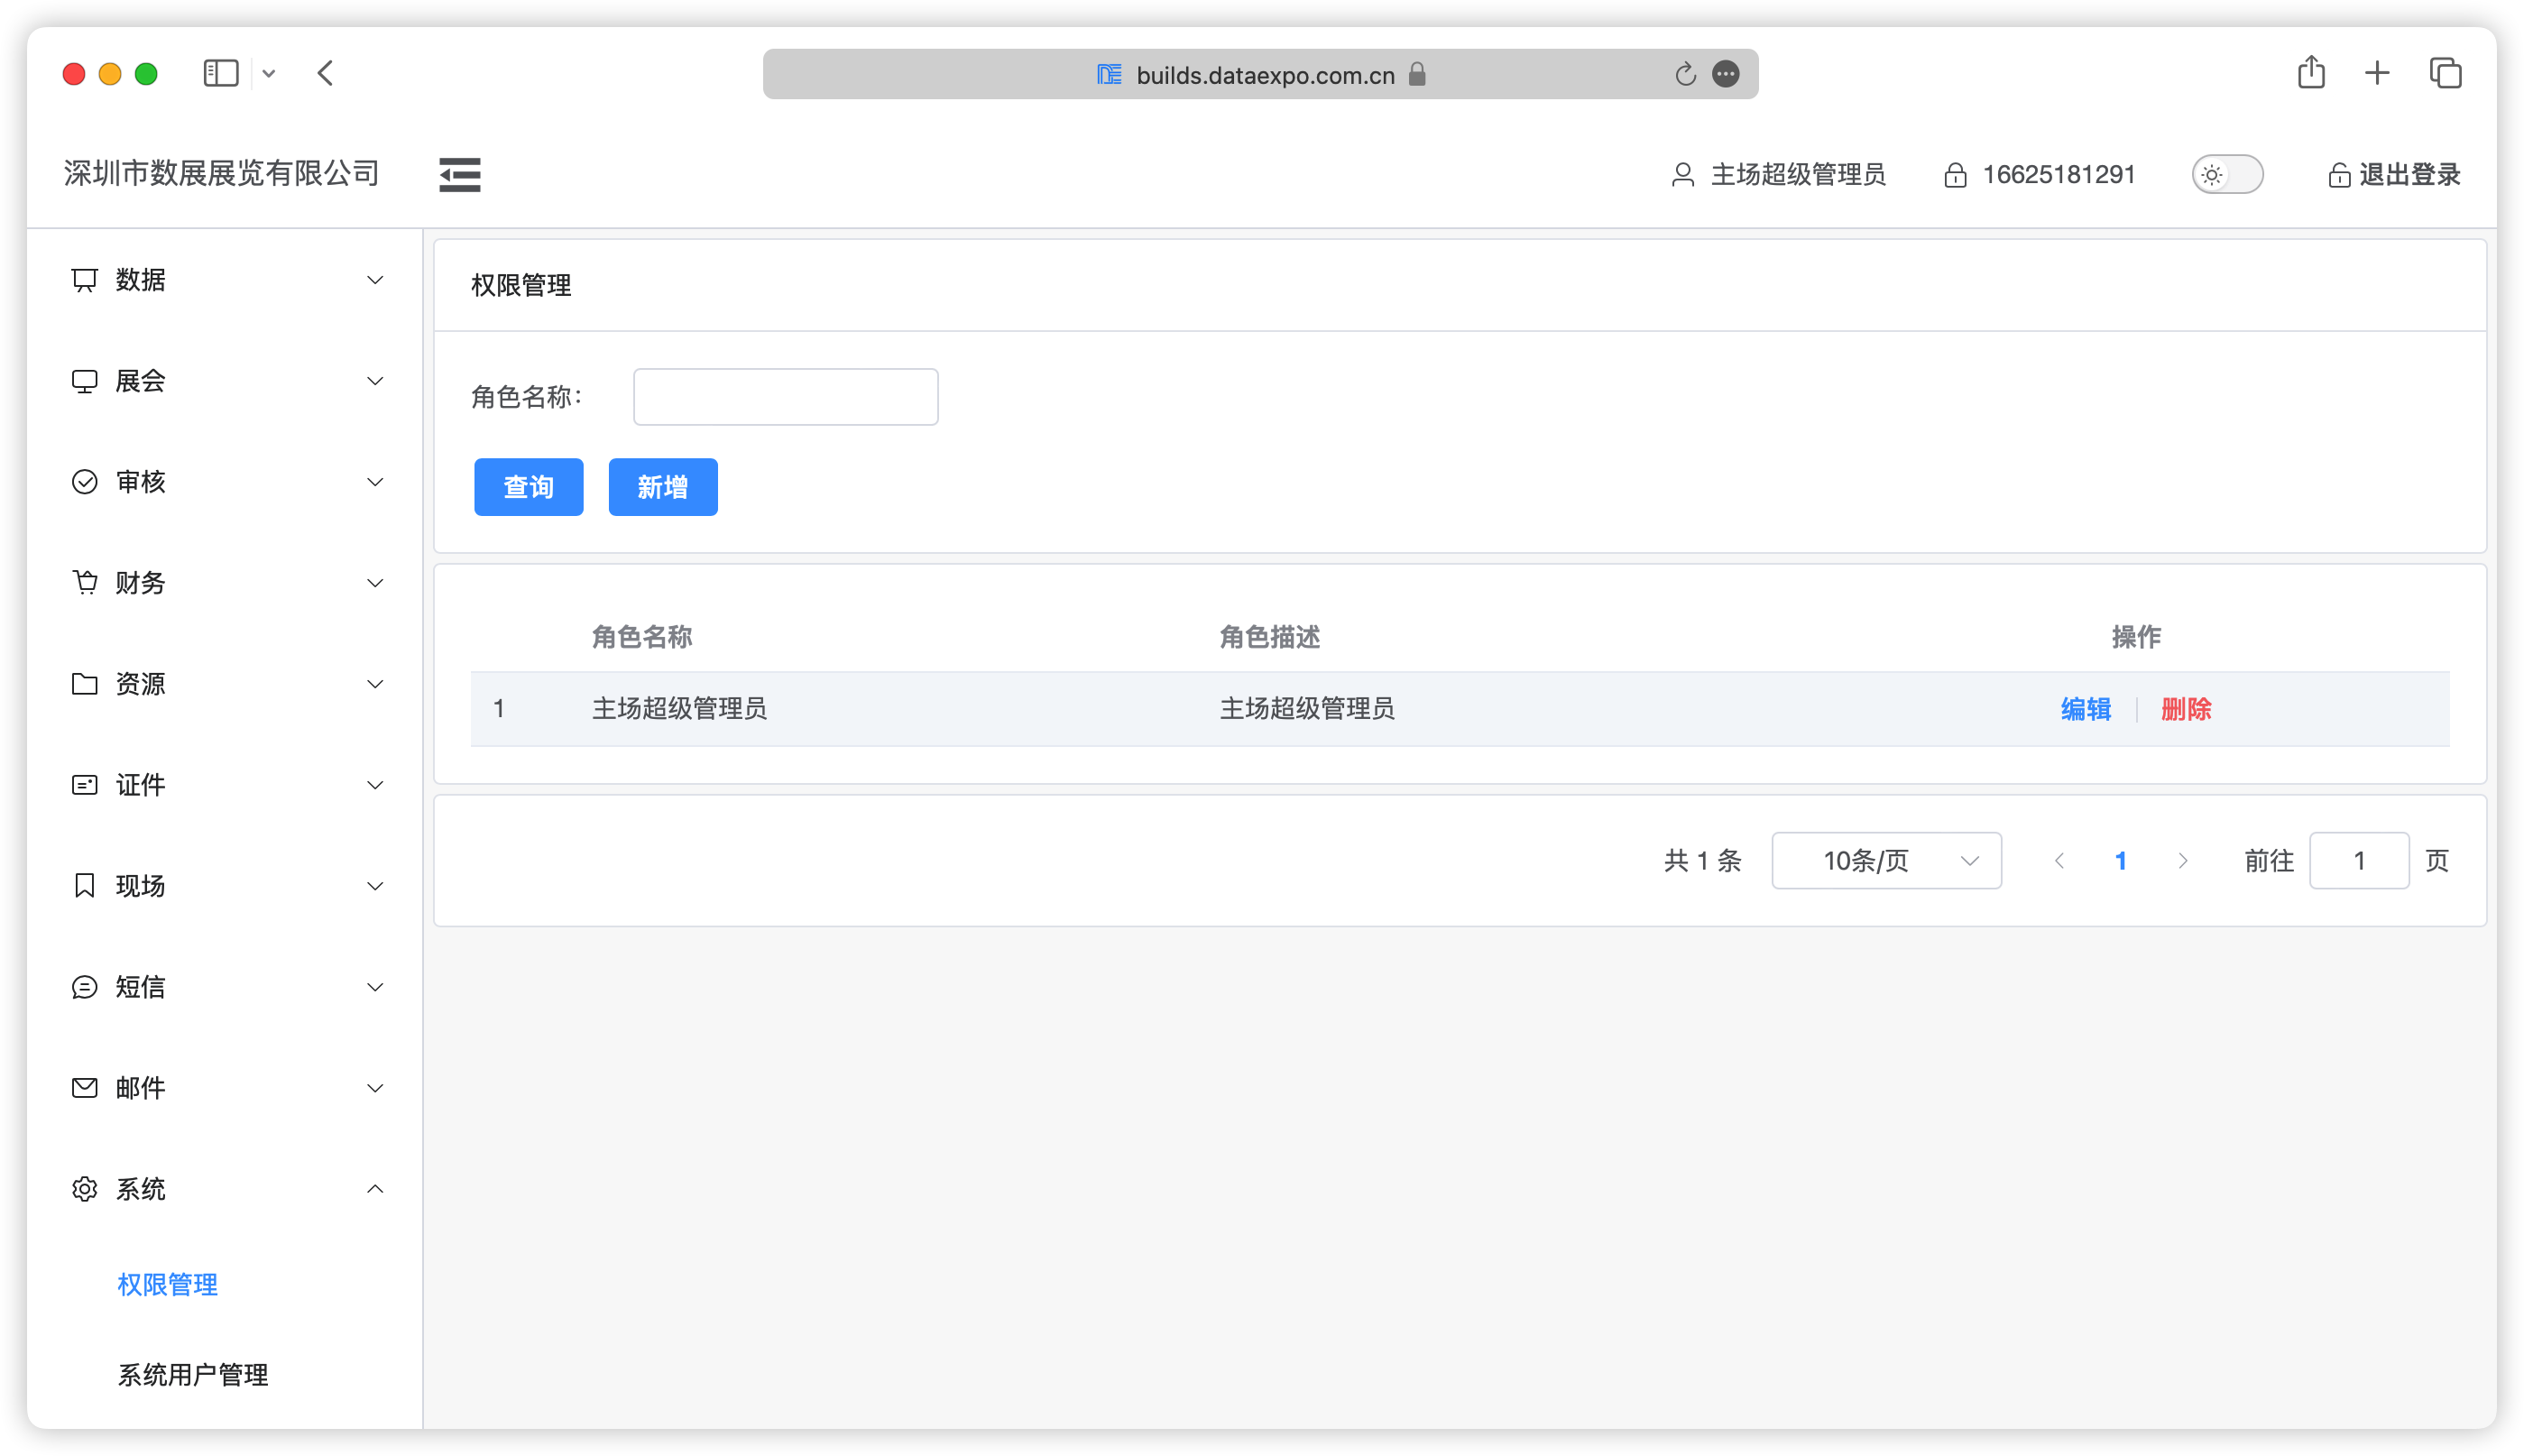Click the 数据 presentation-board icon in sidebar
The height and width of the screenshot is (1456, 2524).
coord(85,280)
